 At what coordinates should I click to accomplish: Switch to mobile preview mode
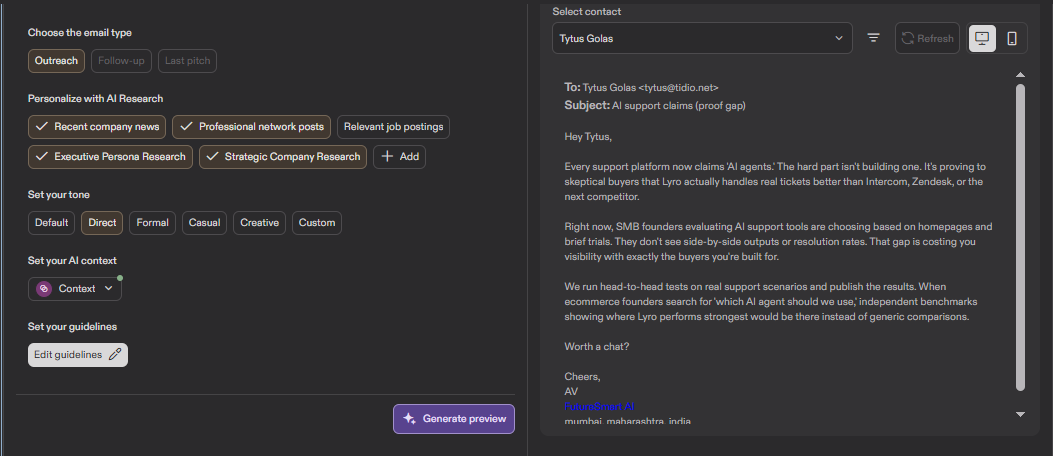click(1012, 38)
